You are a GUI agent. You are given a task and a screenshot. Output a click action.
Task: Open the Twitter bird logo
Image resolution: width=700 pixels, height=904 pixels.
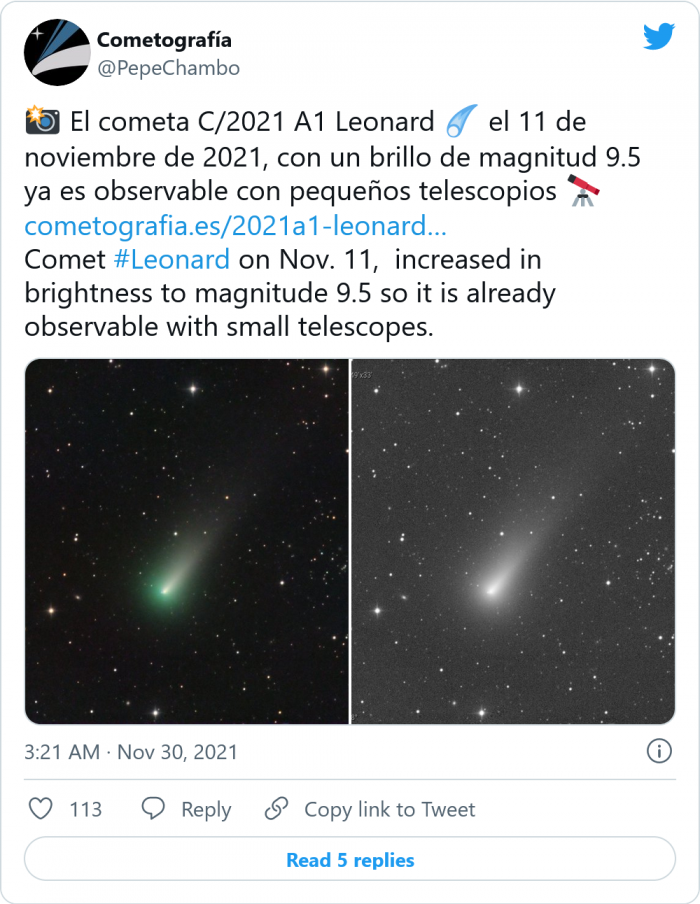point(658,37)
